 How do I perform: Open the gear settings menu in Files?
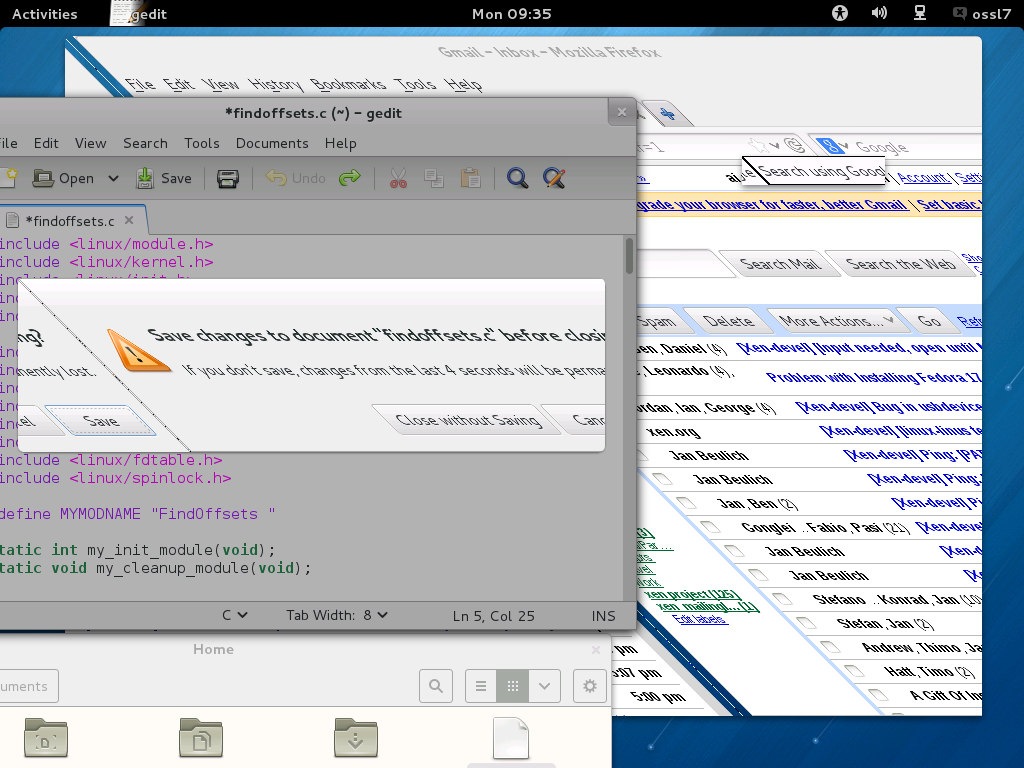click(590, 686)
